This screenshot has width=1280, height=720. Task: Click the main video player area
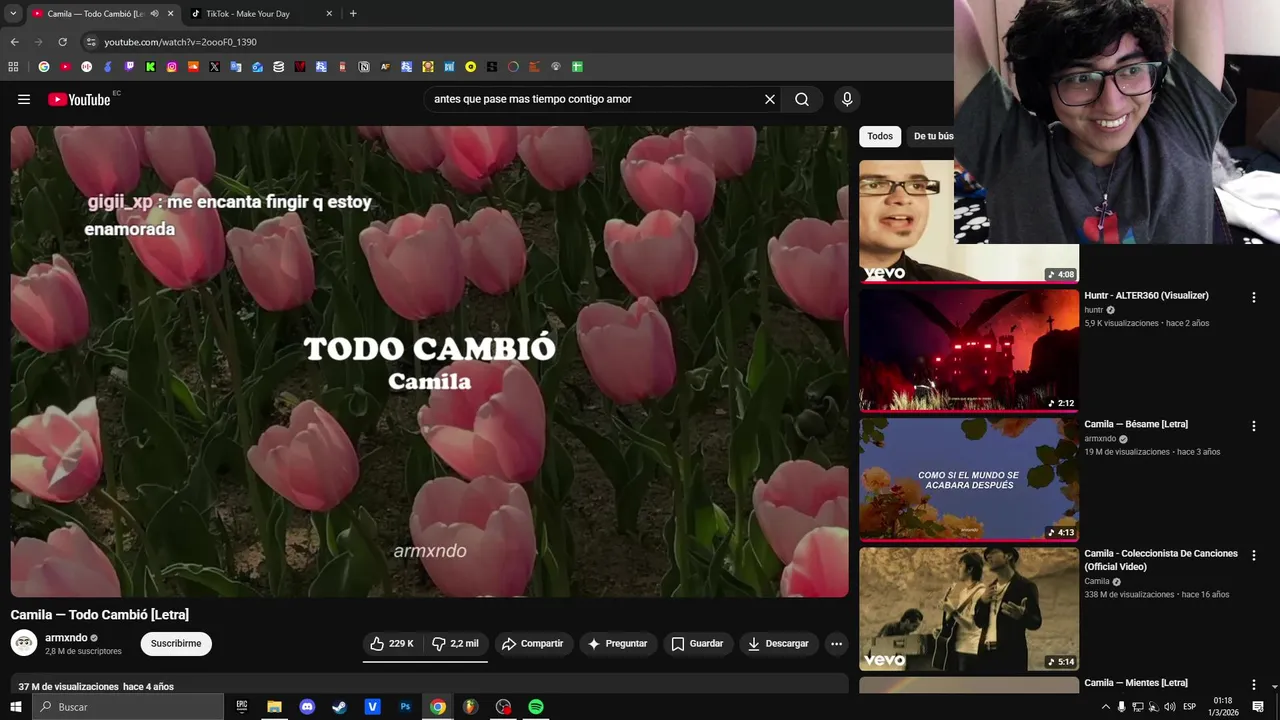click(429, 361)
